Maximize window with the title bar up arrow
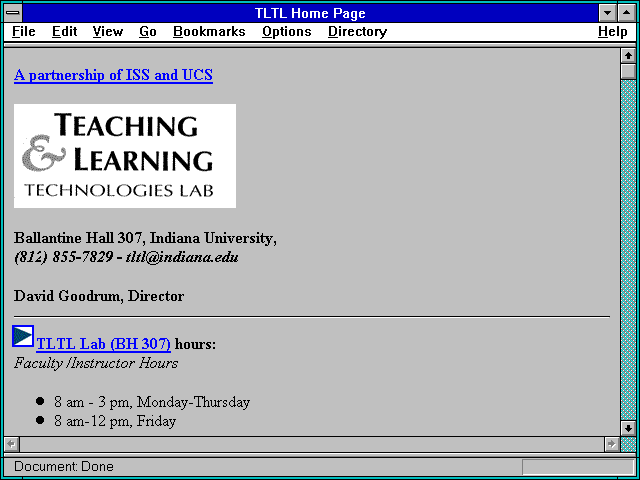 point(627,13)
